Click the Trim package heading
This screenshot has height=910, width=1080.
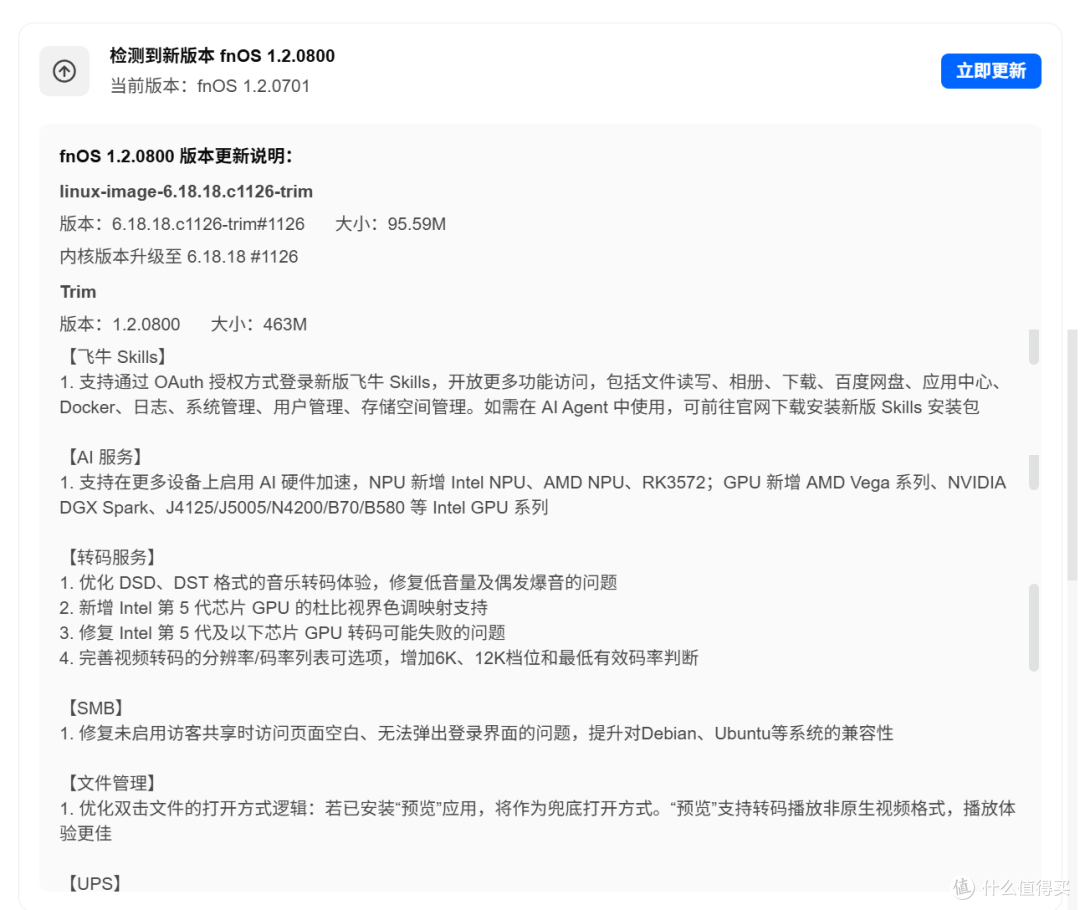tap(78, 292)
